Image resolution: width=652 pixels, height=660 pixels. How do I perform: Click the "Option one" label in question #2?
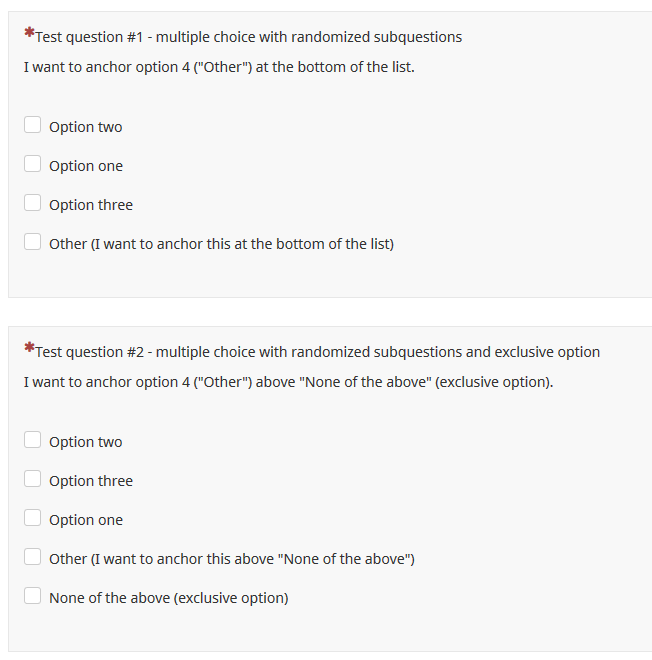(86, 520)
